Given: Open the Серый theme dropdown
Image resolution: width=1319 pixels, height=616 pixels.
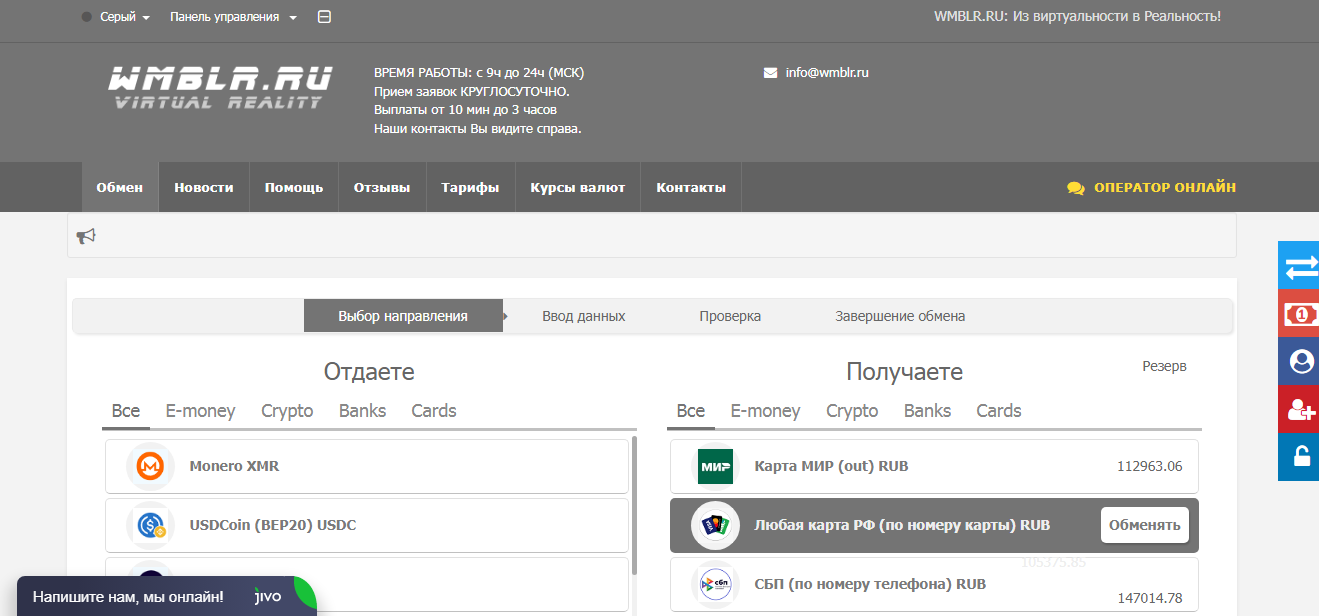Looking at the screenshot, I should (x=116, y=17).
